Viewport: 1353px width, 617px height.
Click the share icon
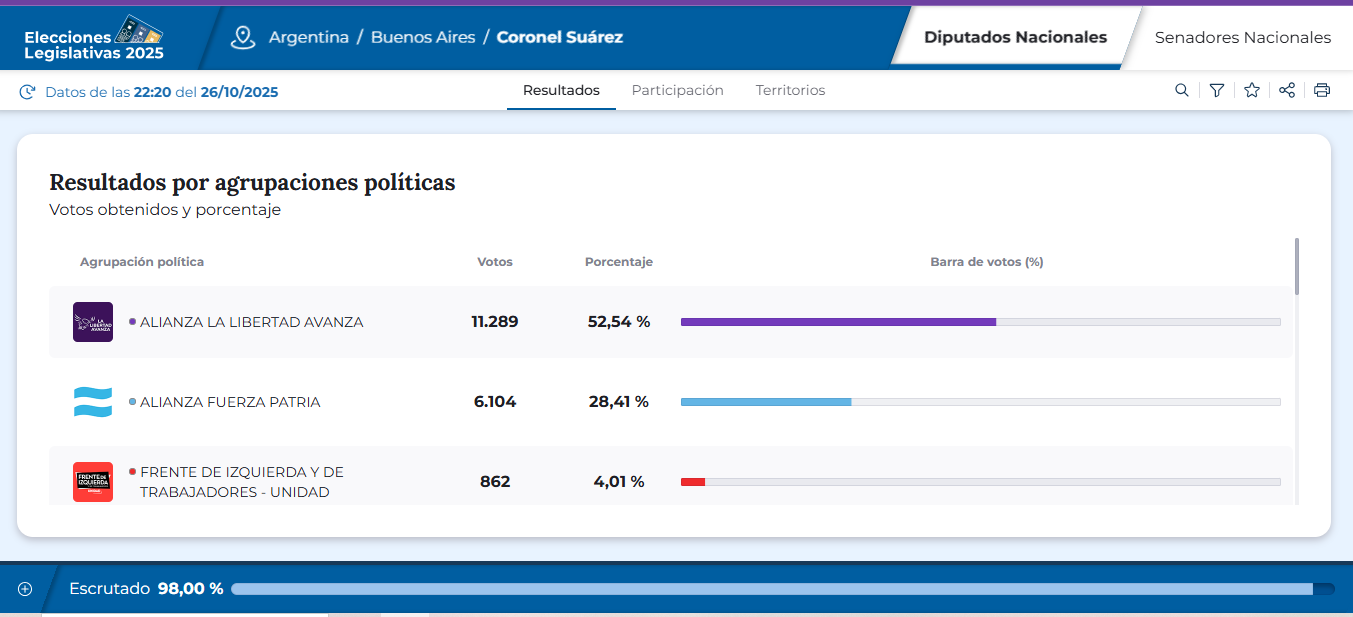coord(1287,91)
